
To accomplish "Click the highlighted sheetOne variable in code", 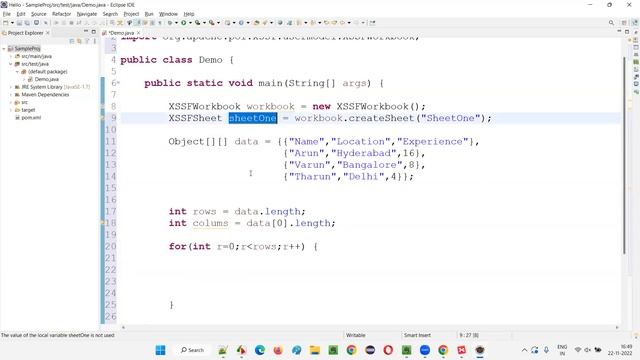I will pyautogui.click(x=253, y=118).
